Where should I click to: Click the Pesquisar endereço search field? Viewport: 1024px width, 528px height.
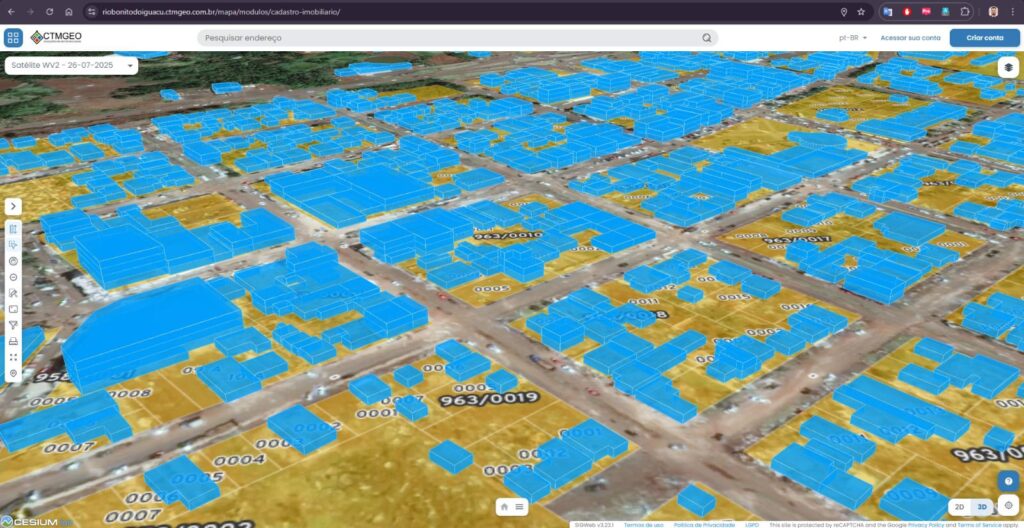[x=450, y=38]
